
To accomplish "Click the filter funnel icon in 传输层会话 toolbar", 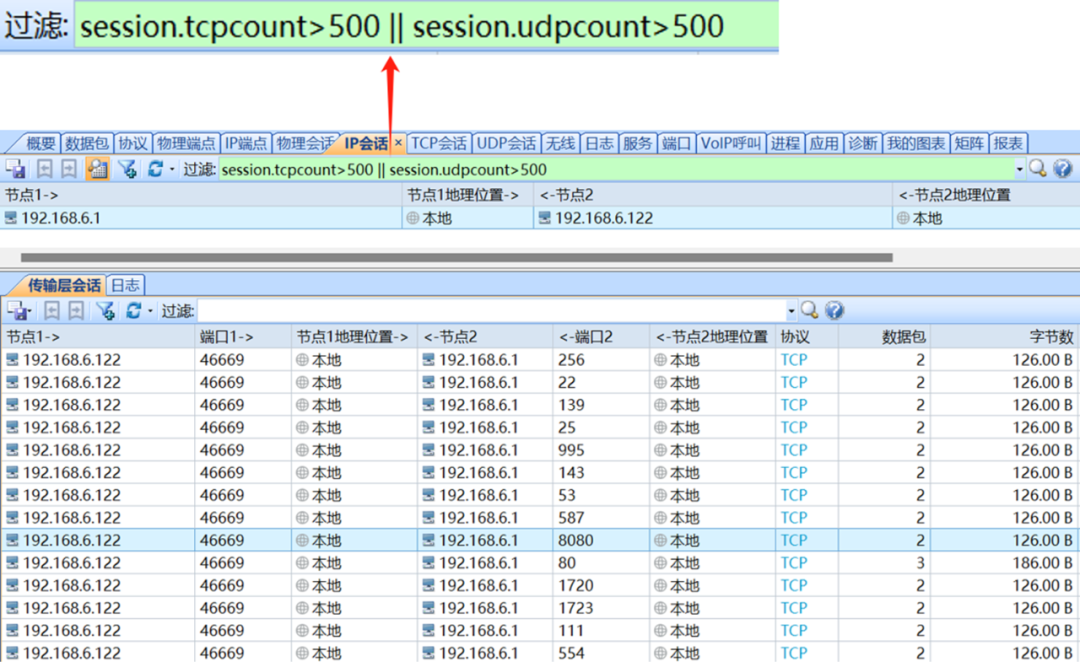I will click(105, 311).
